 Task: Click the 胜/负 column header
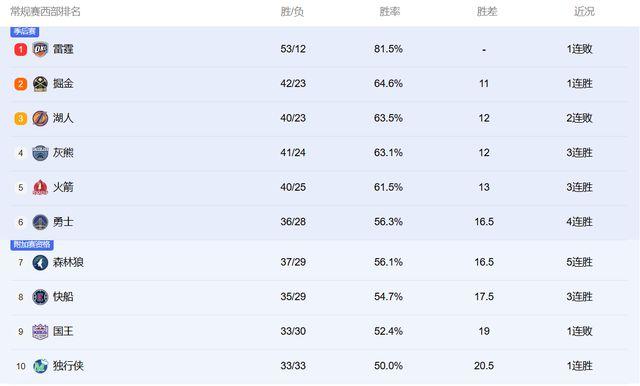[x=292, y=11]
